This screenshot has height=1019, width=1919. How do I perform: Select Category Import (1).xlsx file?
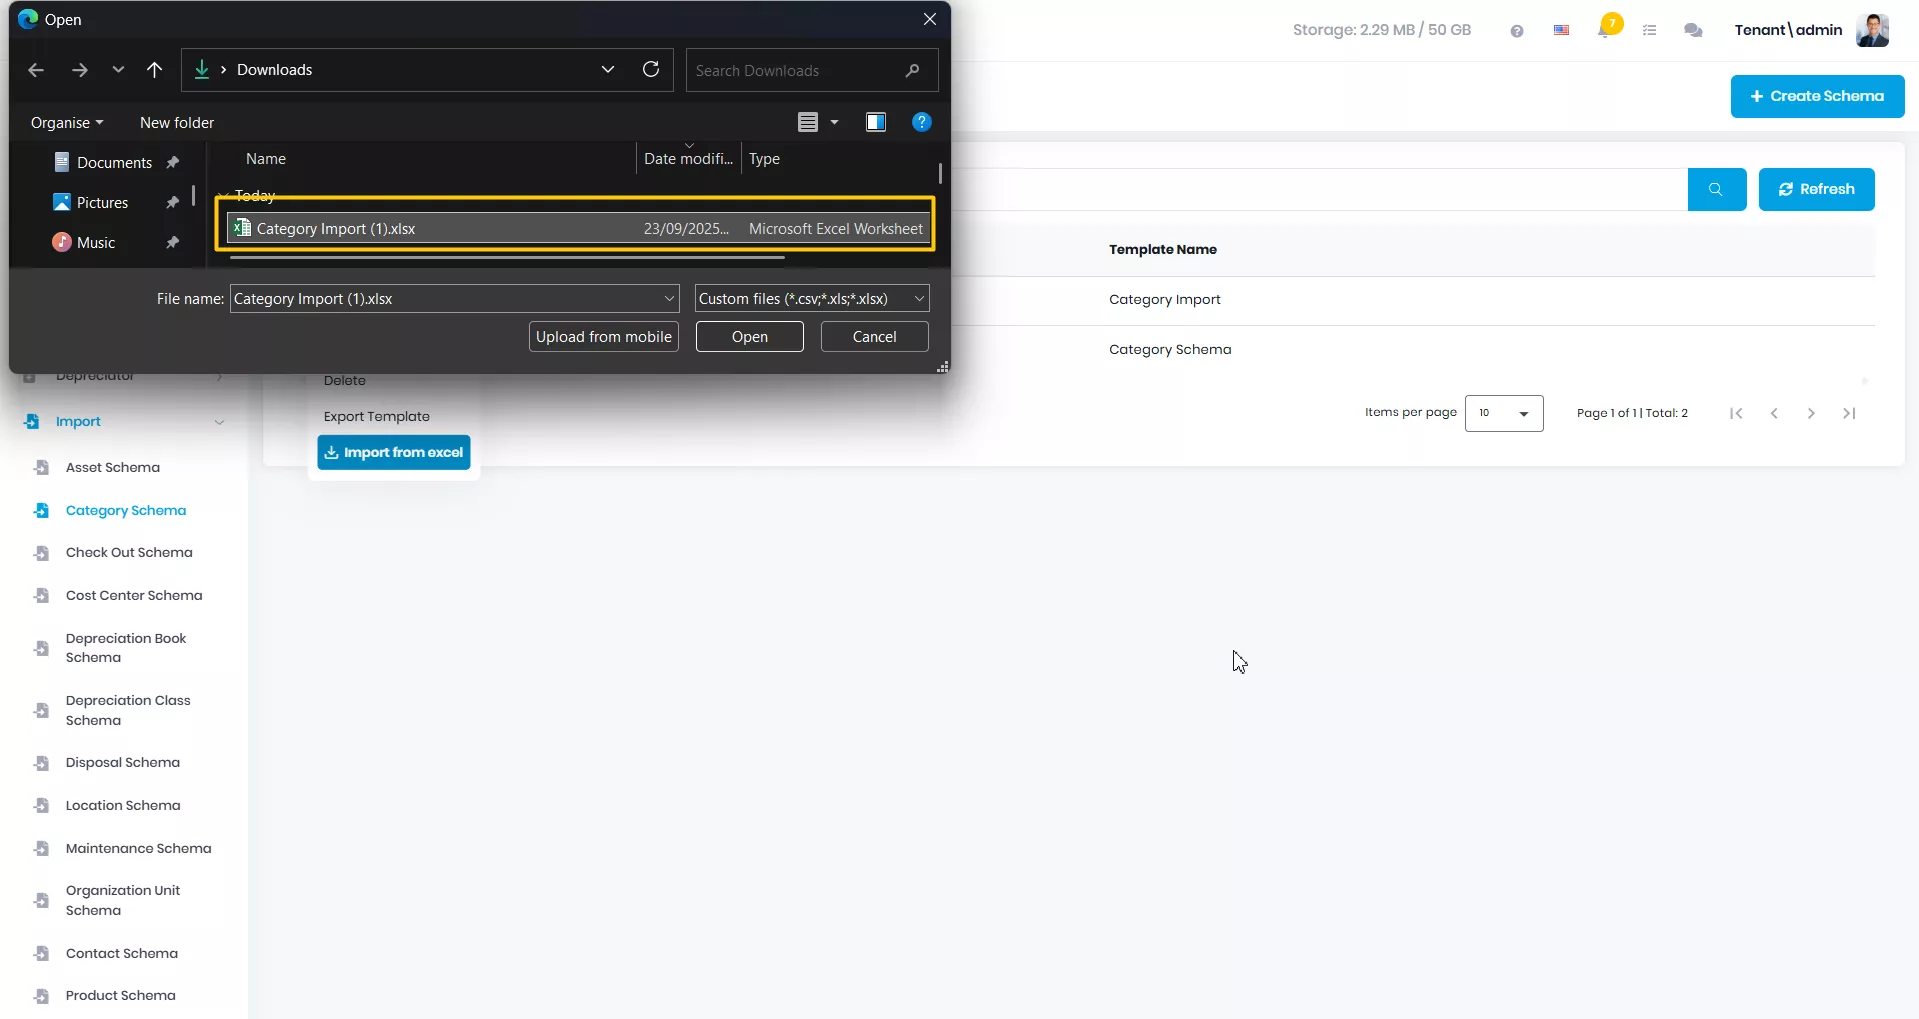(578, 229)
